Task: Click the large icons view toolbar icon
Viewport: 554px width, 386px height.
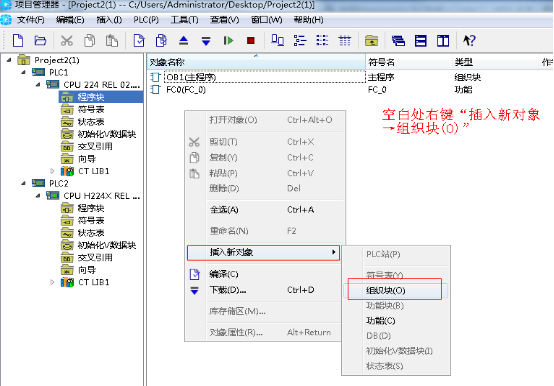Action: 277,40
